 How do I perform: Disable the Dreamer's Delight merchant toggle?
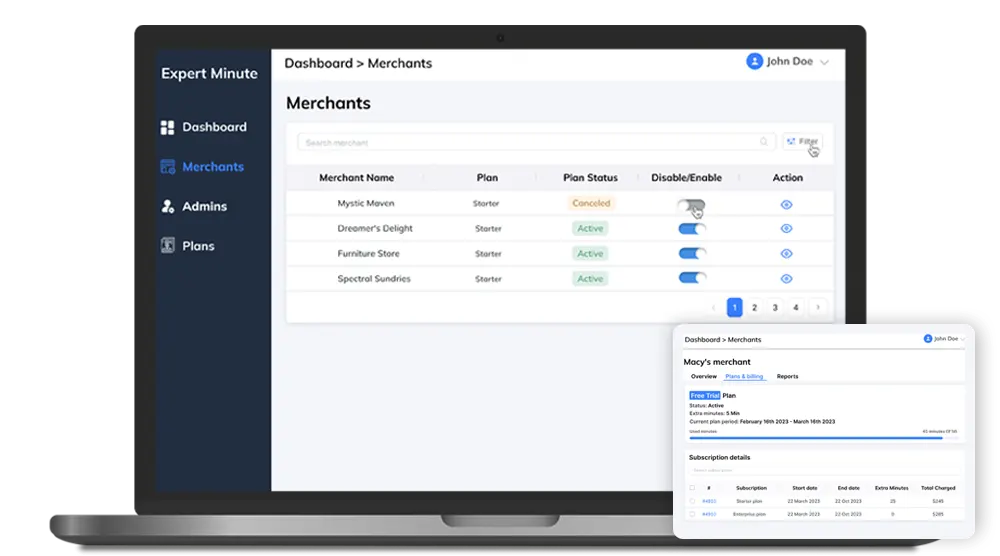[x=692, y=228]
